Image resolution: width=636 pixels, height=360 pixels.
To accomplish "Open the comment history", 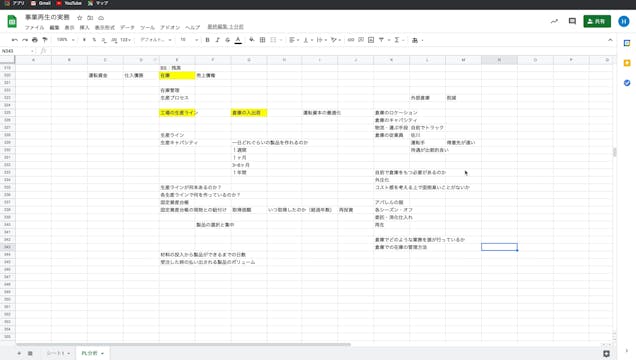I will click(x=572, y=21).
